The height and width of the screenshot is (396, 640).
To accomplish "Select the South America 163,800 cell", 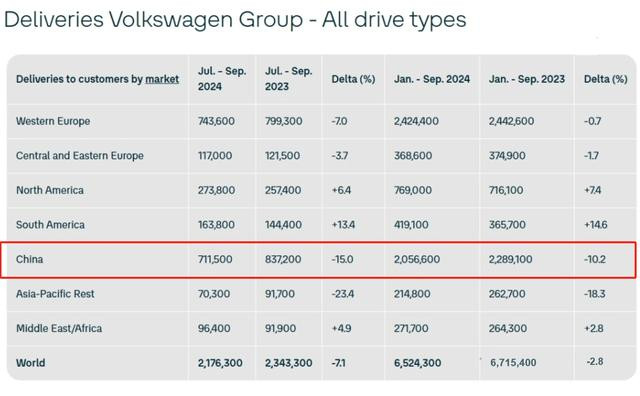I will [216, 225].
